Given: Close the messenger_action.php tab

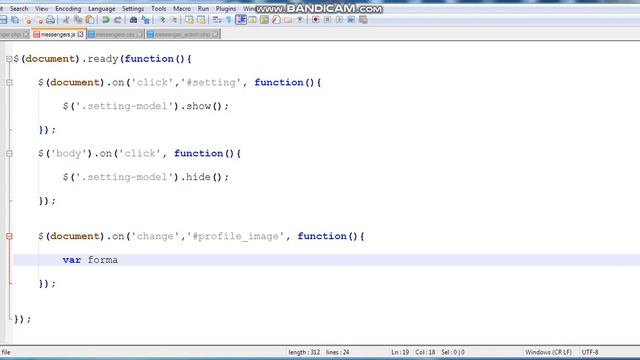Looking at the screenshot, I should [x=216, y=34].
